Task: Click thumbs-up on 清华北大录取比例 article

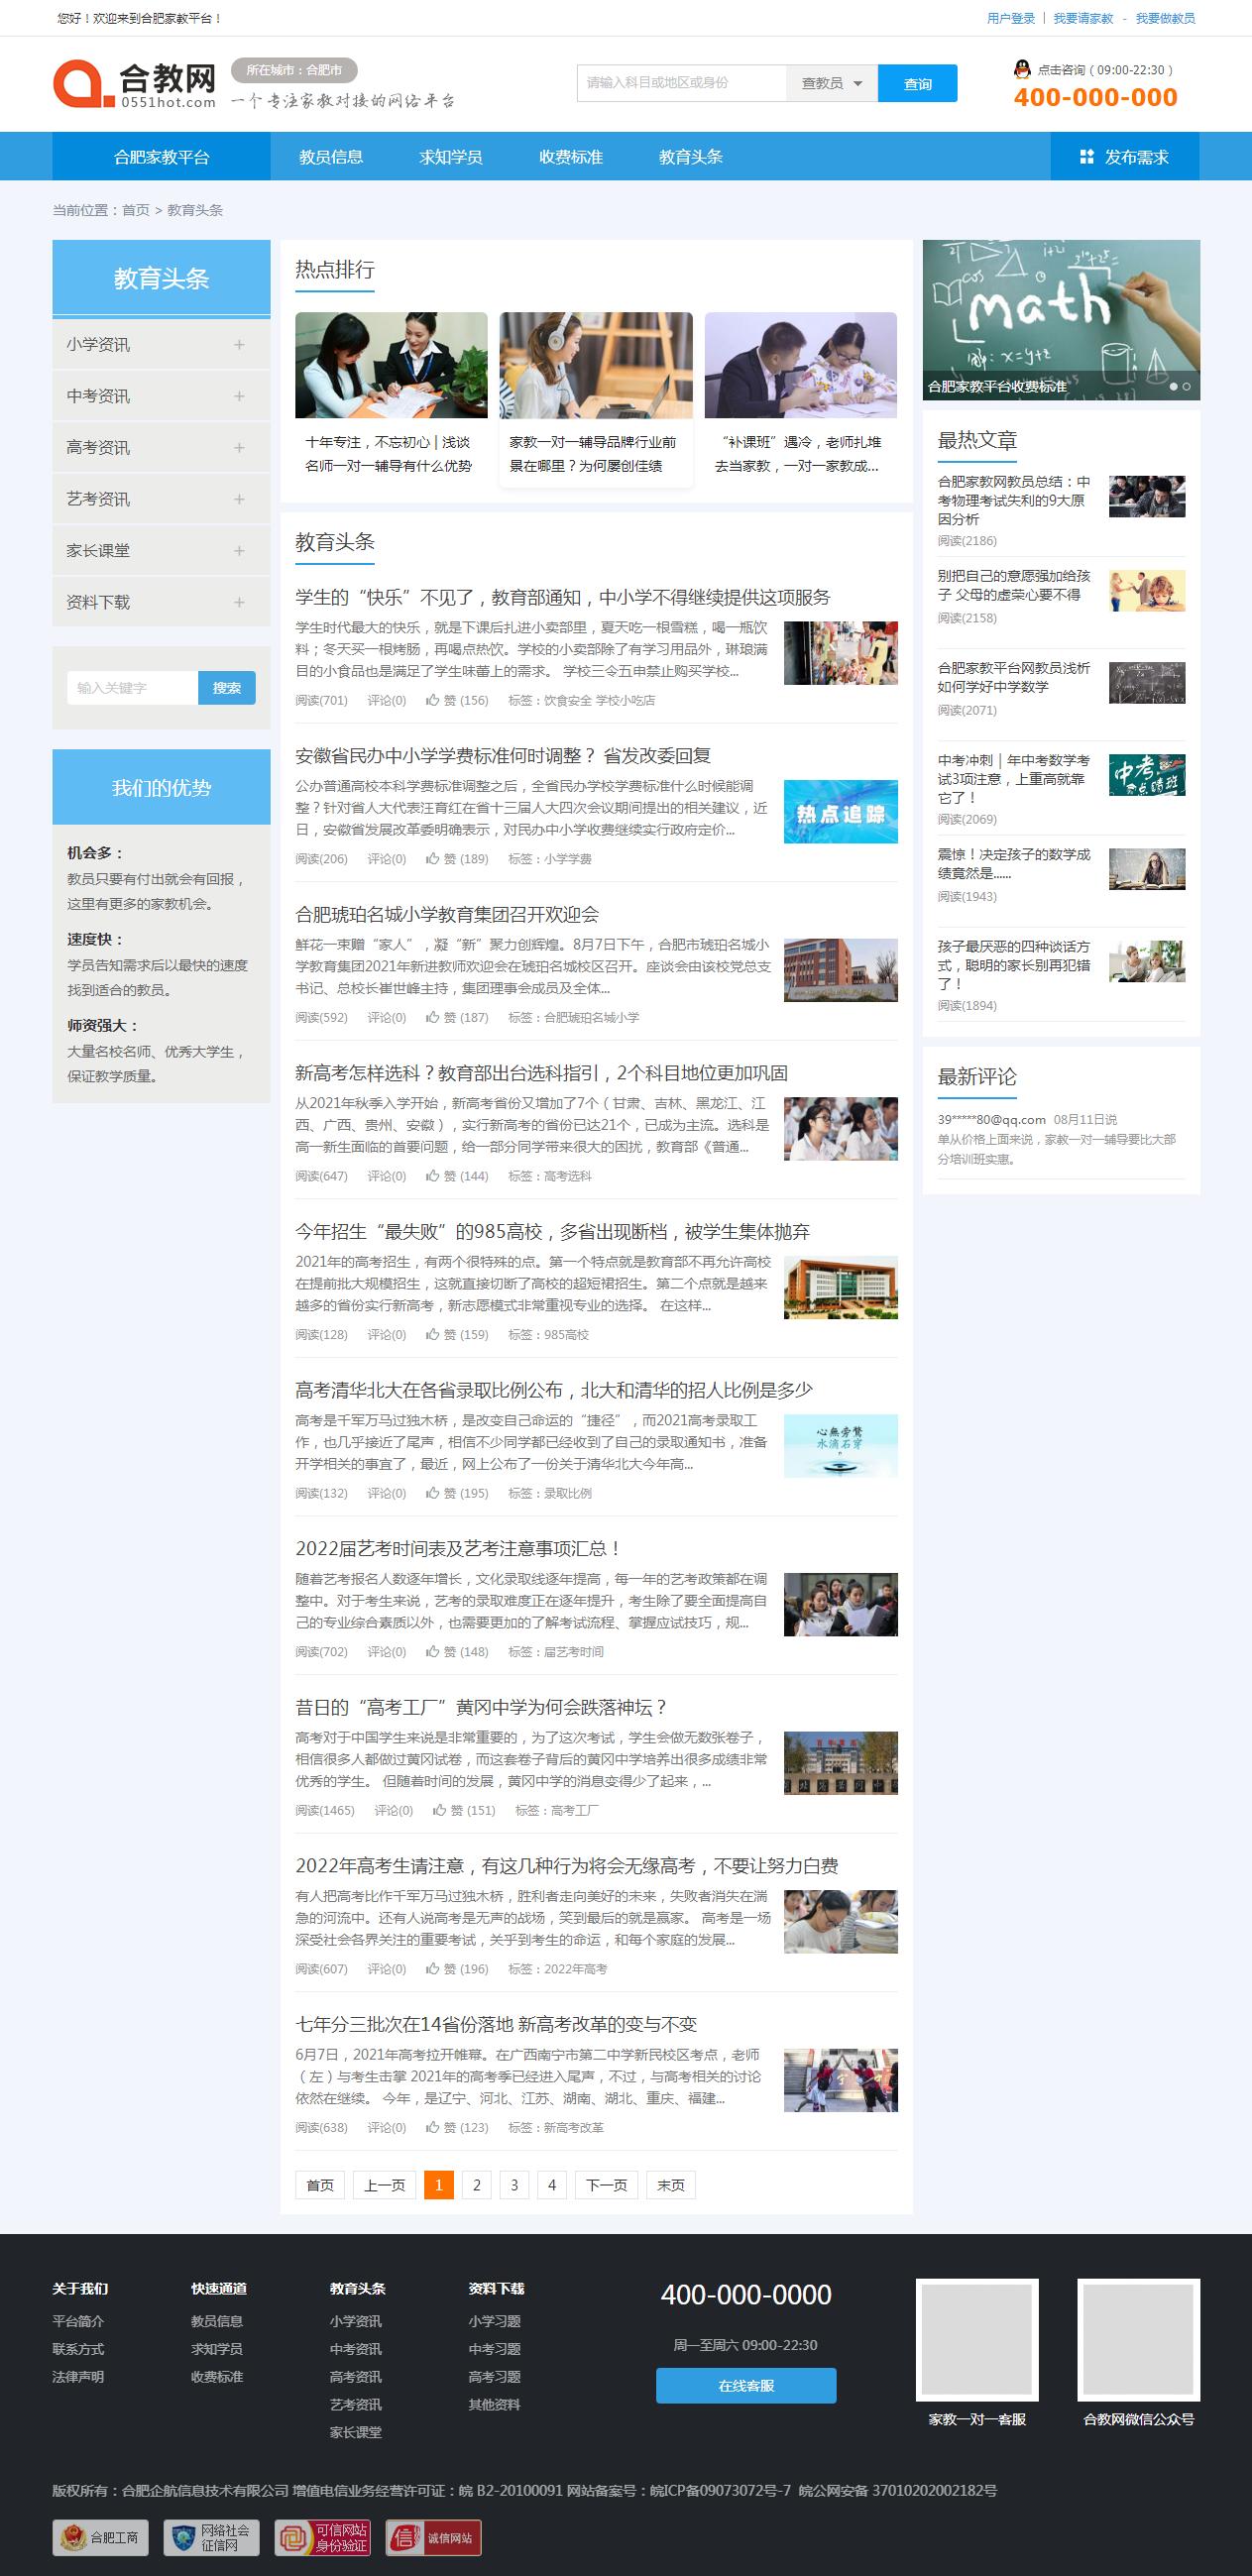Action: [432, 1493]
